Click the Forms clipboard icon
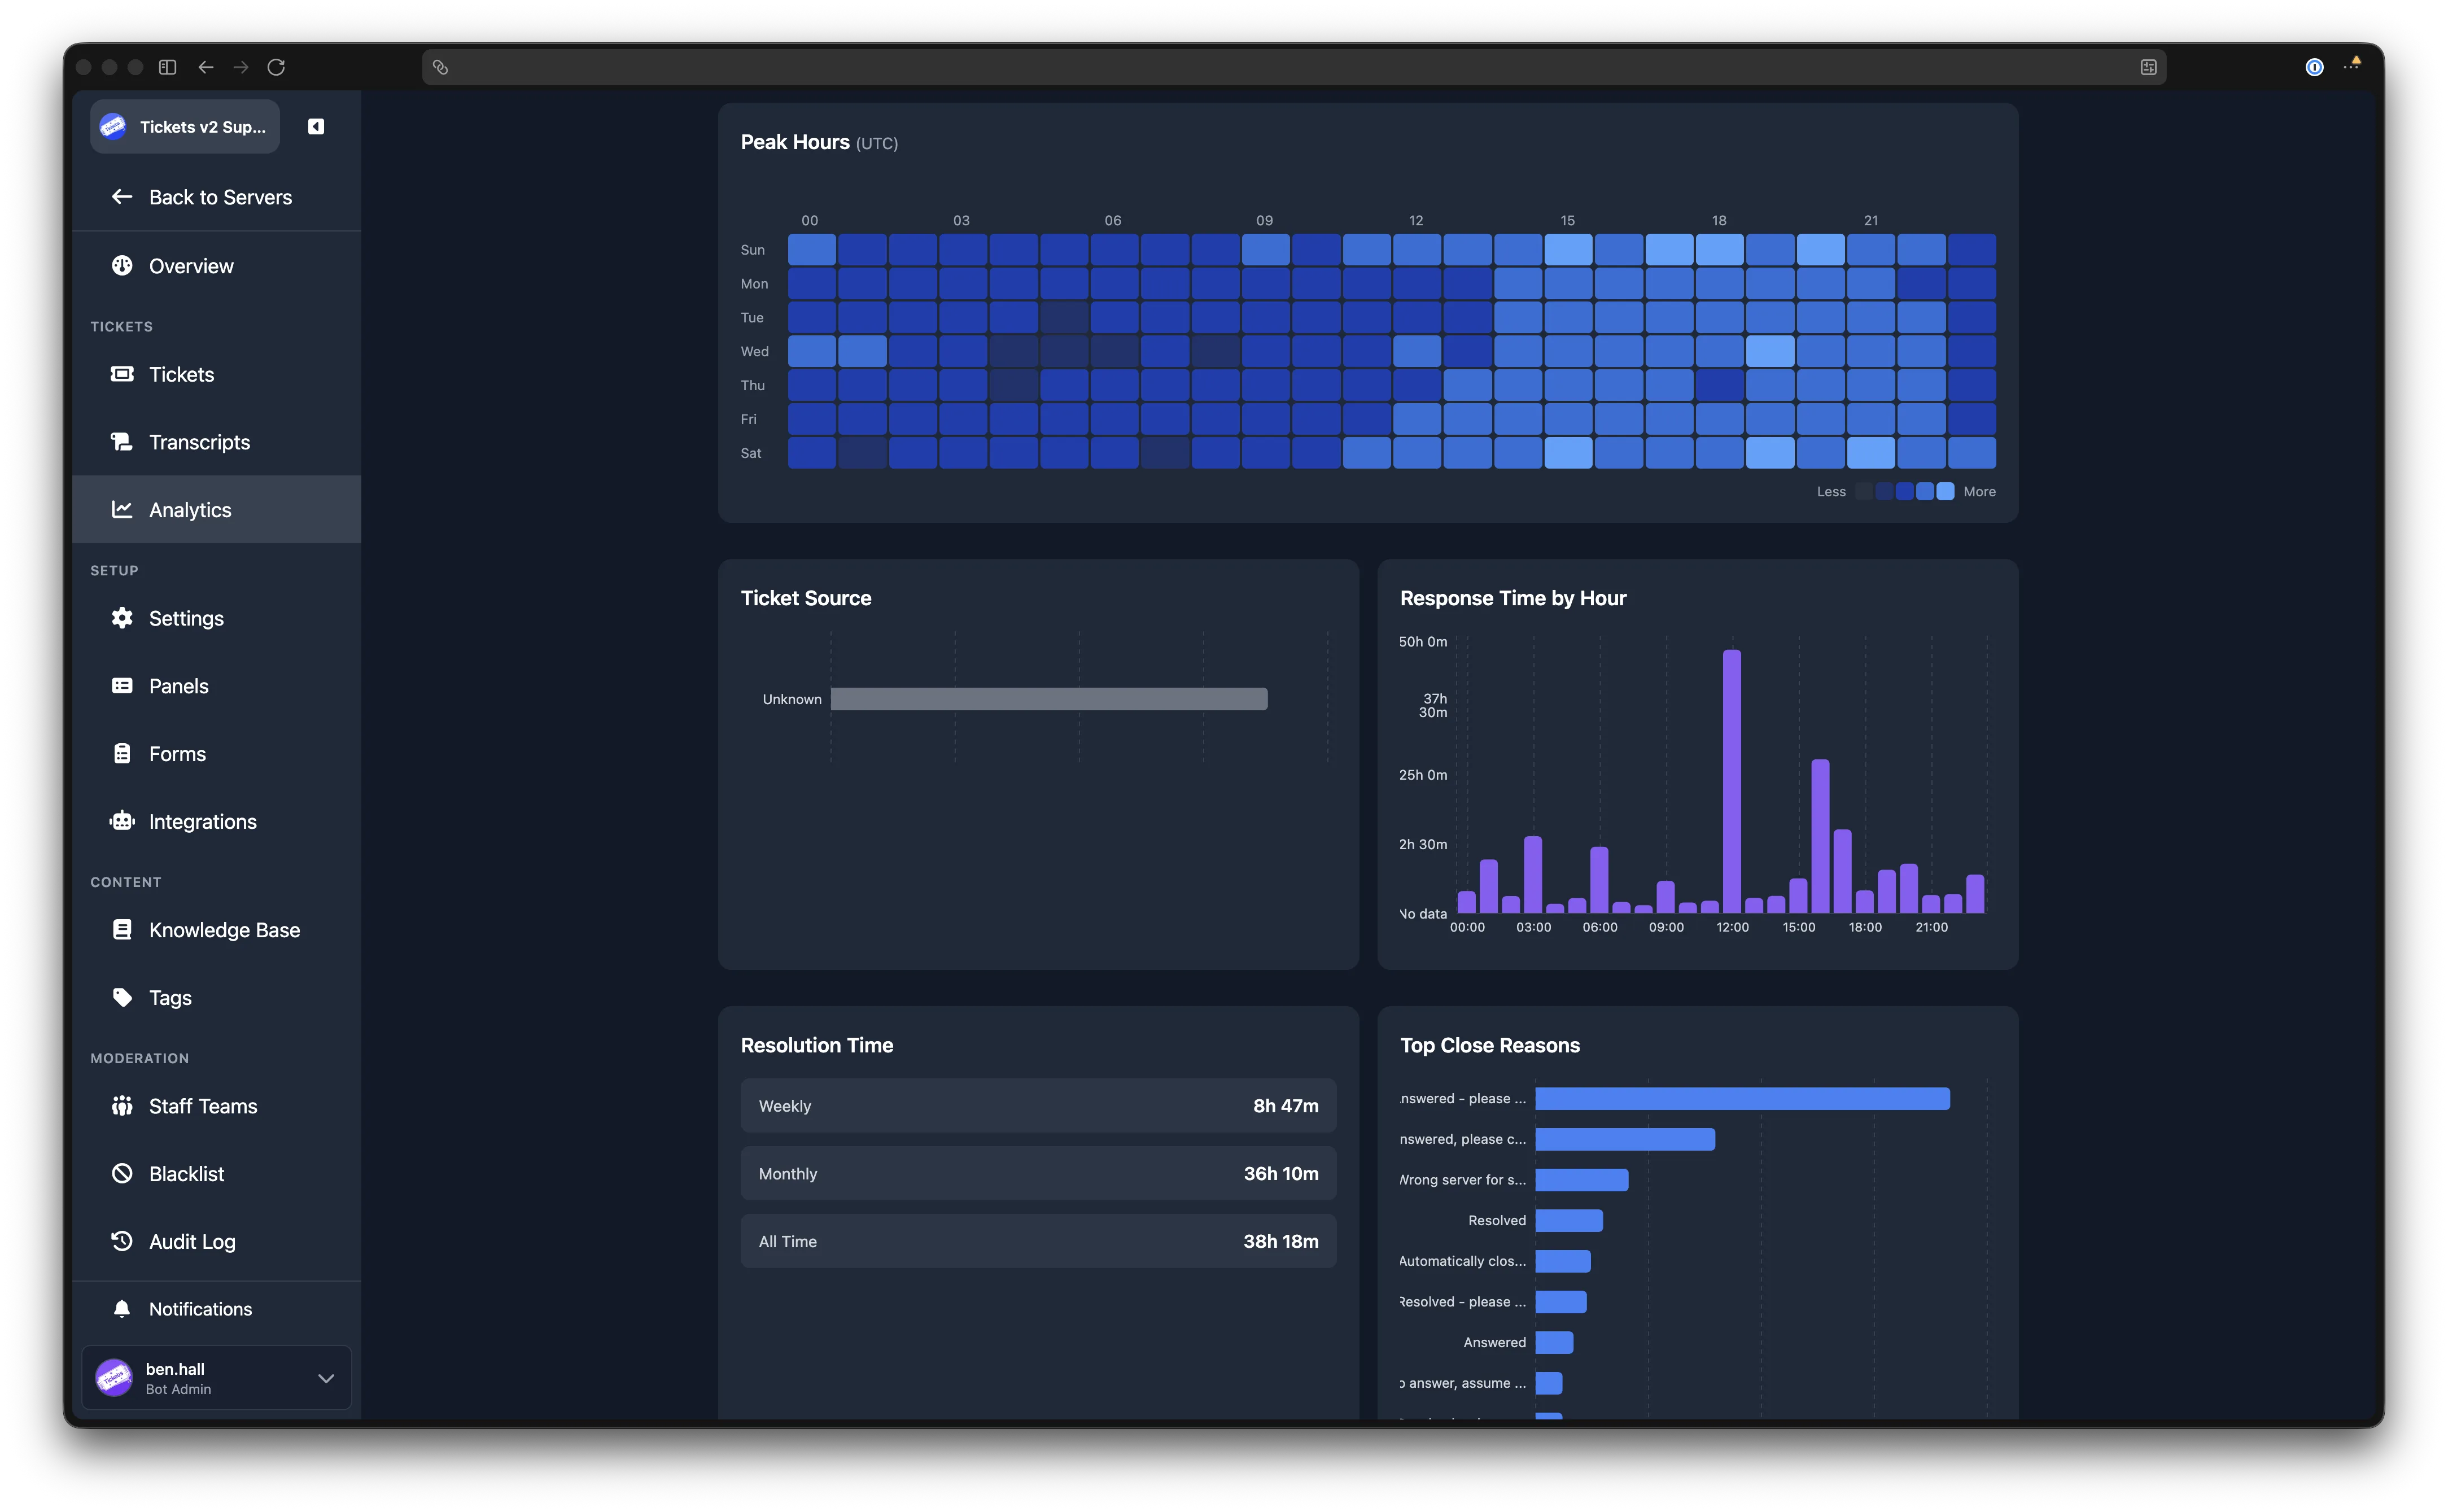This screenshot has width=2448, height=1512. [122, 754]
